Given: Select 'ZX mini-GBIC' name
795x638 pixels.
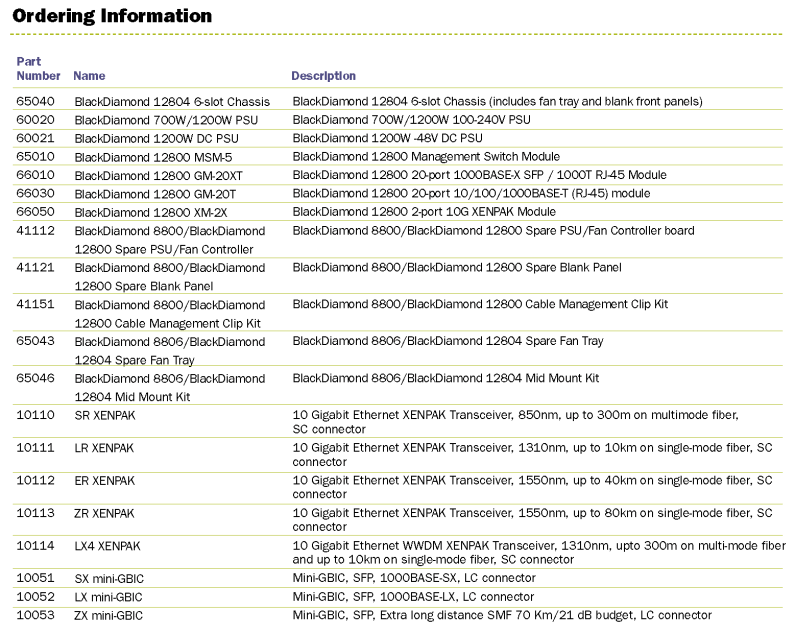Looking at the screenshot, I should click(109, 616).
